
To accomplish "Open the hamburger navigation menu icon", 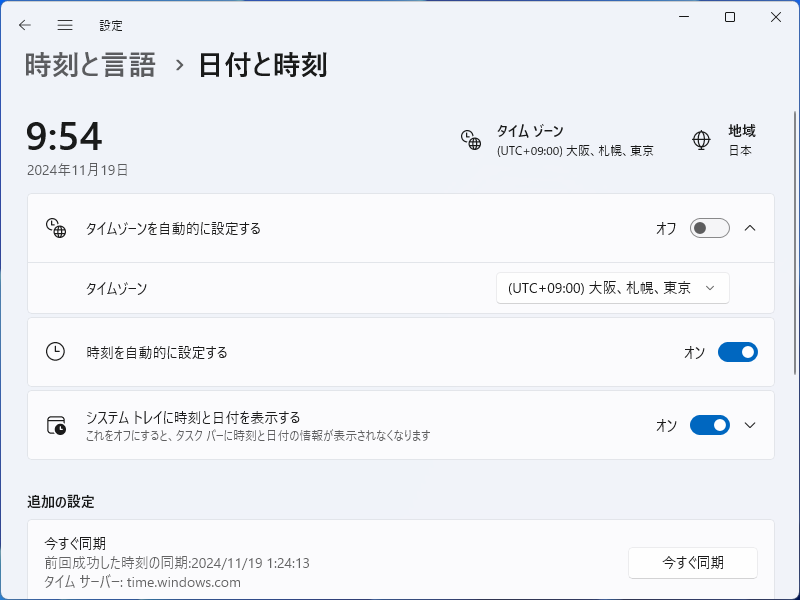I will (x=64, y=25).
